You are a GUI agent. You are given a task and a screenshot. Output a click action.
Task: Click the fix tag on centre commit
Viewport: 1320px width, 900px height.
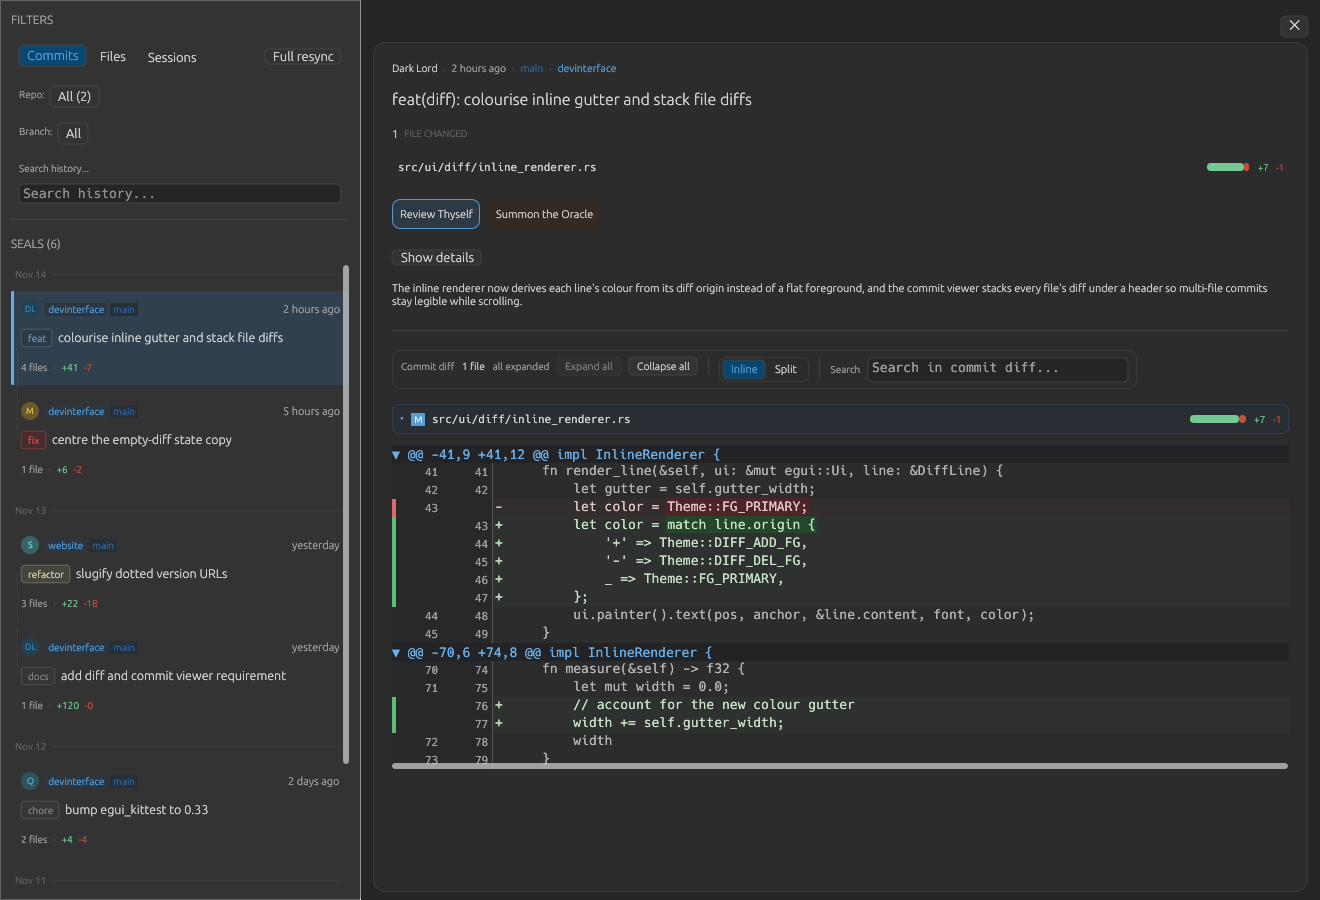(x=33, y=440)
